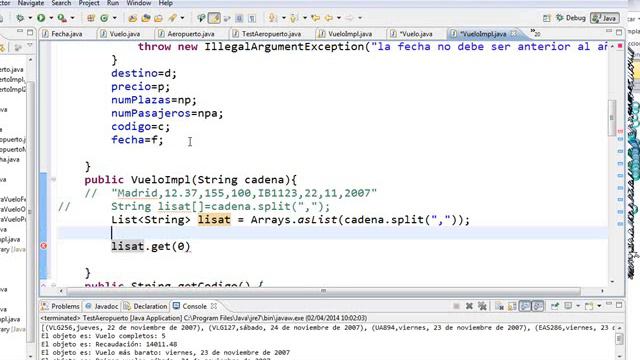Click the Previous Annotation icon
The image size is (640, 360).
coord(293,18)
